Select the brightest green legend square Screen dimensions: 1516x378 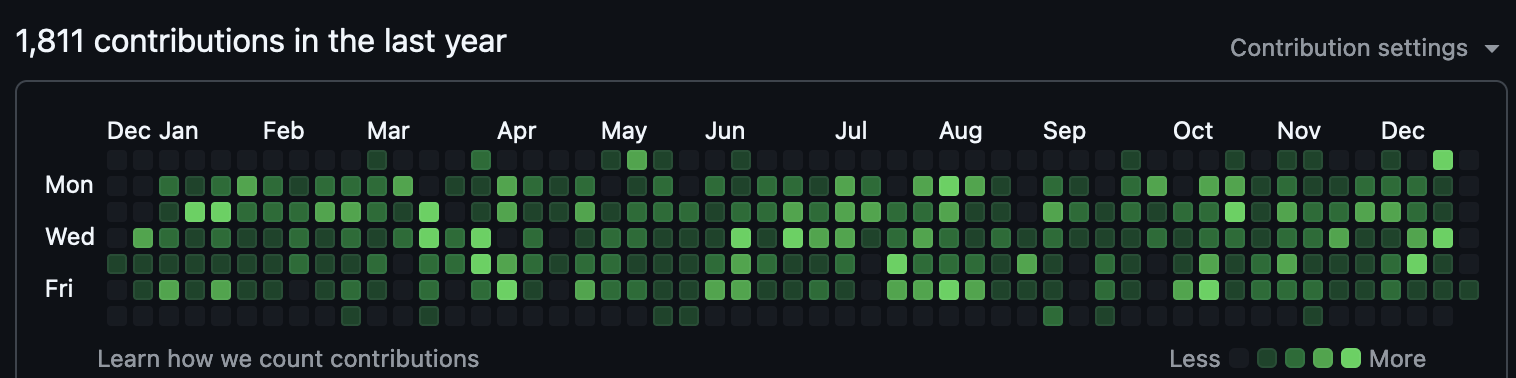[x=1351, y=358]
